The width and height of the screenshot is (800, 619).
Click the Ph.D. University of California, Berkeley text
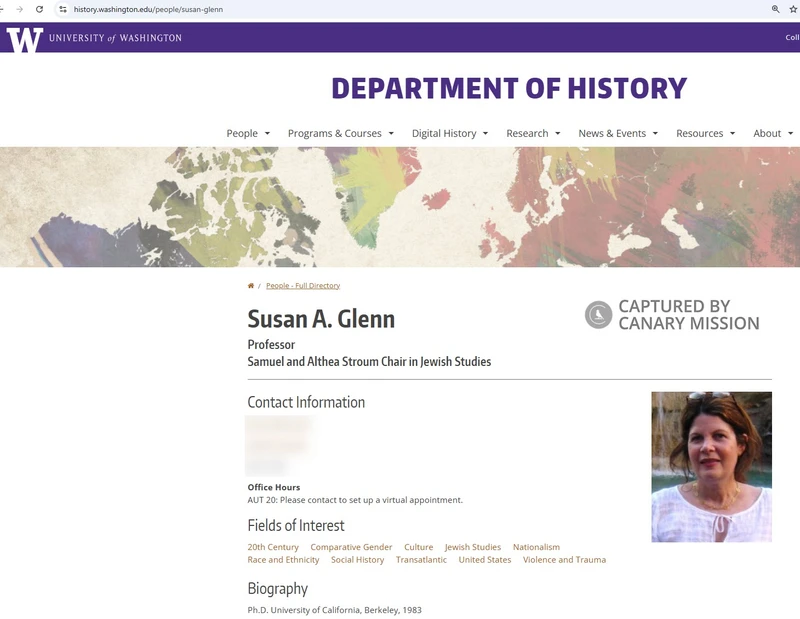(x=335, y=610)
